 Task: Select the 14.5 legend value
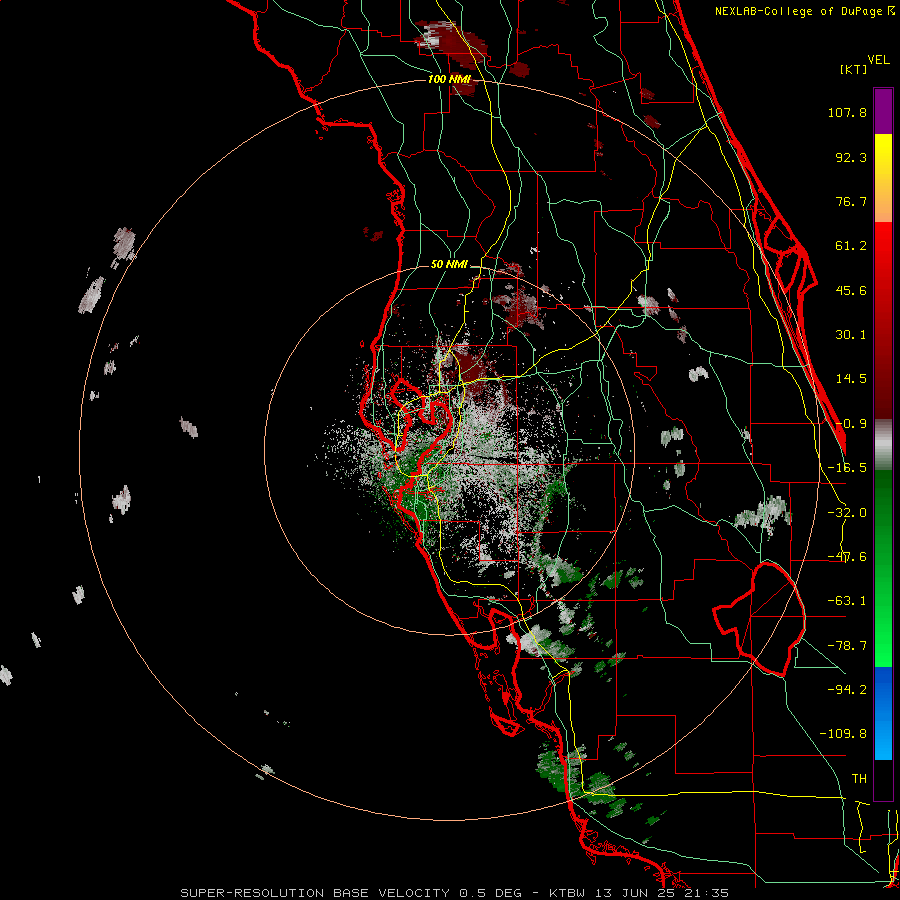coord(851,379)
